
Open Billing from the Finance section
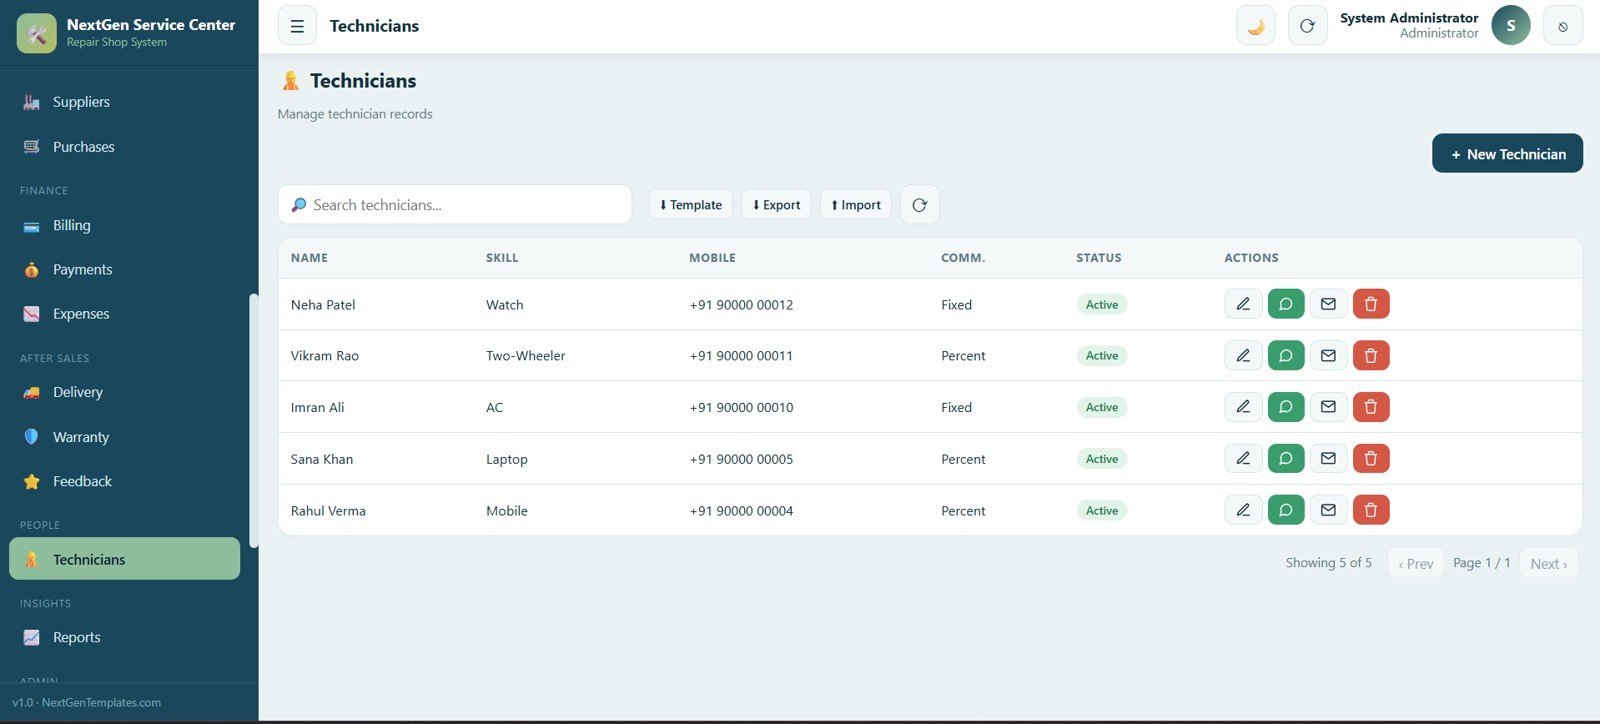click(124, 225)
